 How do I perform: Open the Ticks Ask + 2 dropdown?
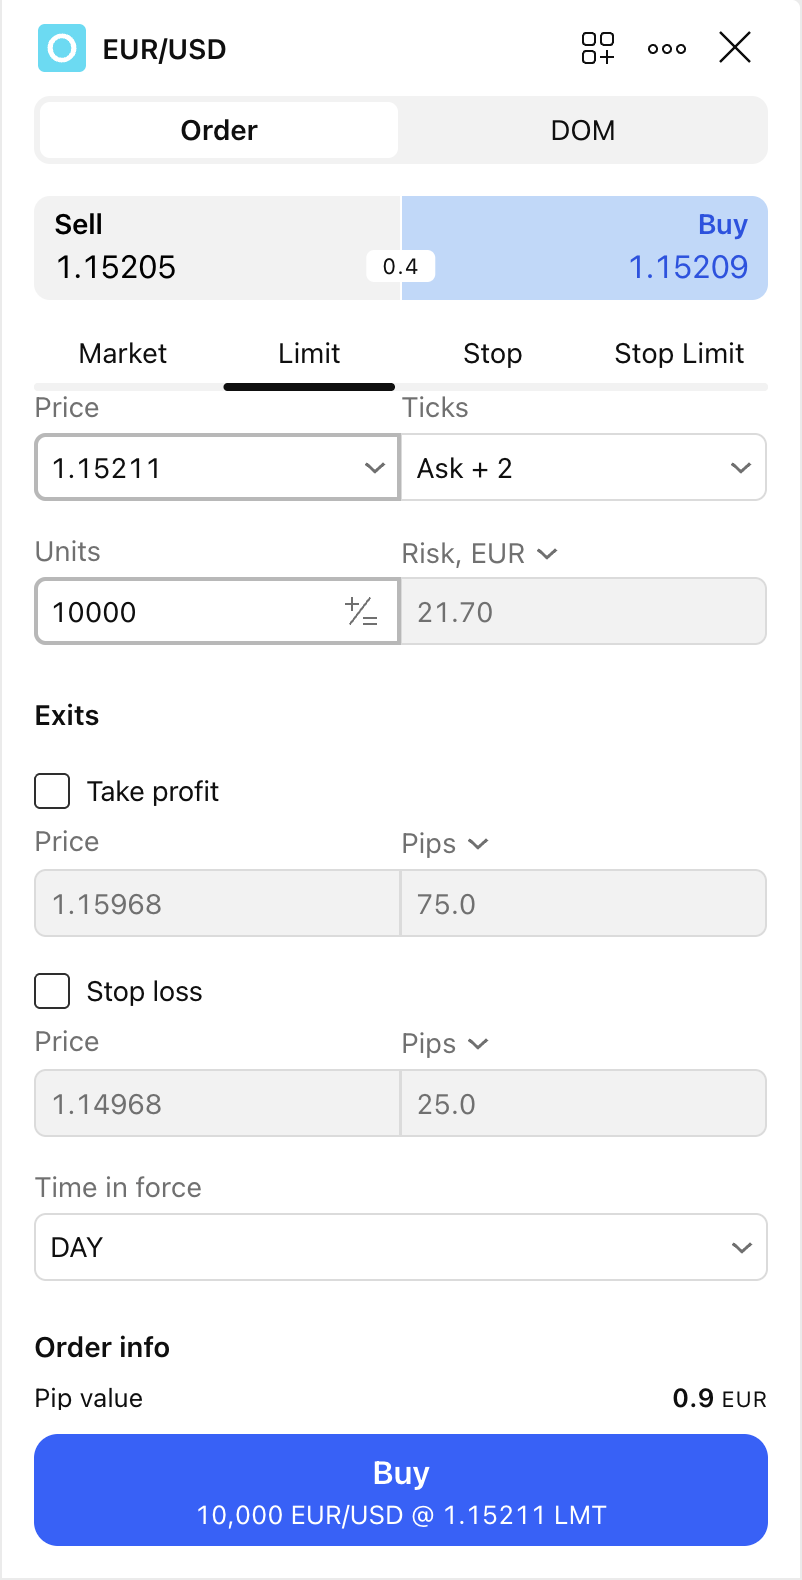tap(583, 467)
